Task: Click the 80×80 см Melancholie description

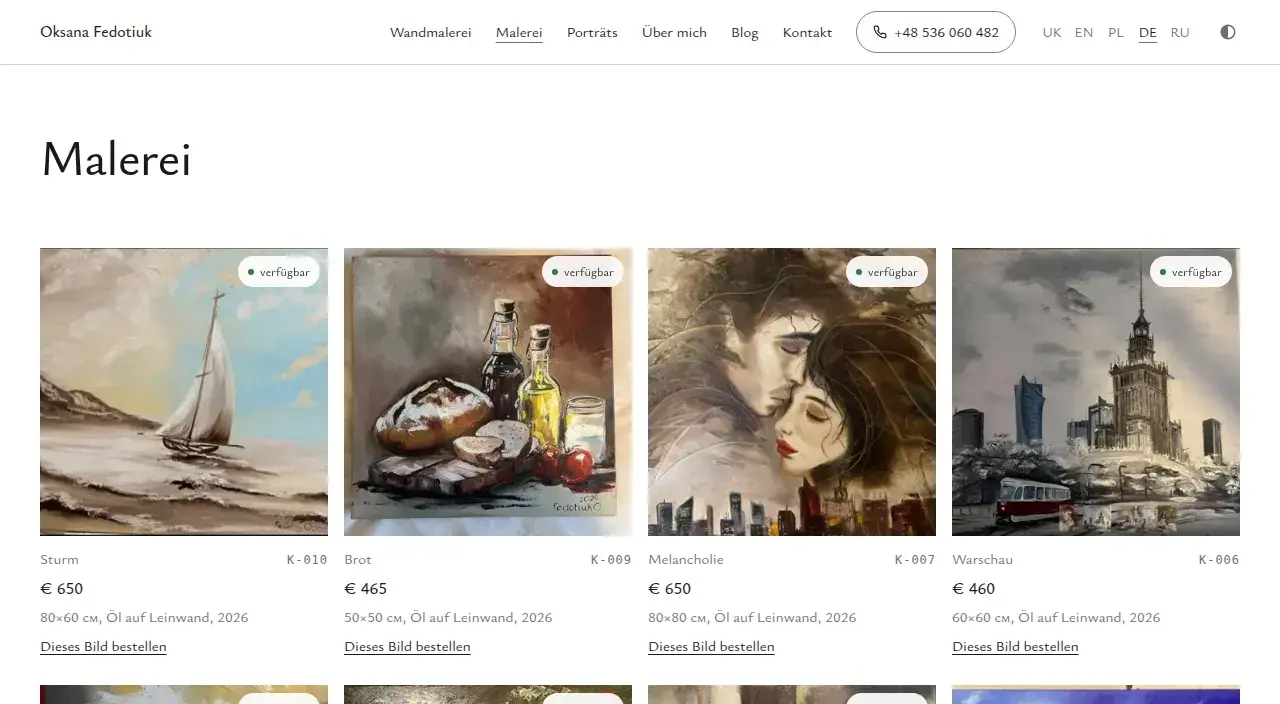Action: coord(752,618)
